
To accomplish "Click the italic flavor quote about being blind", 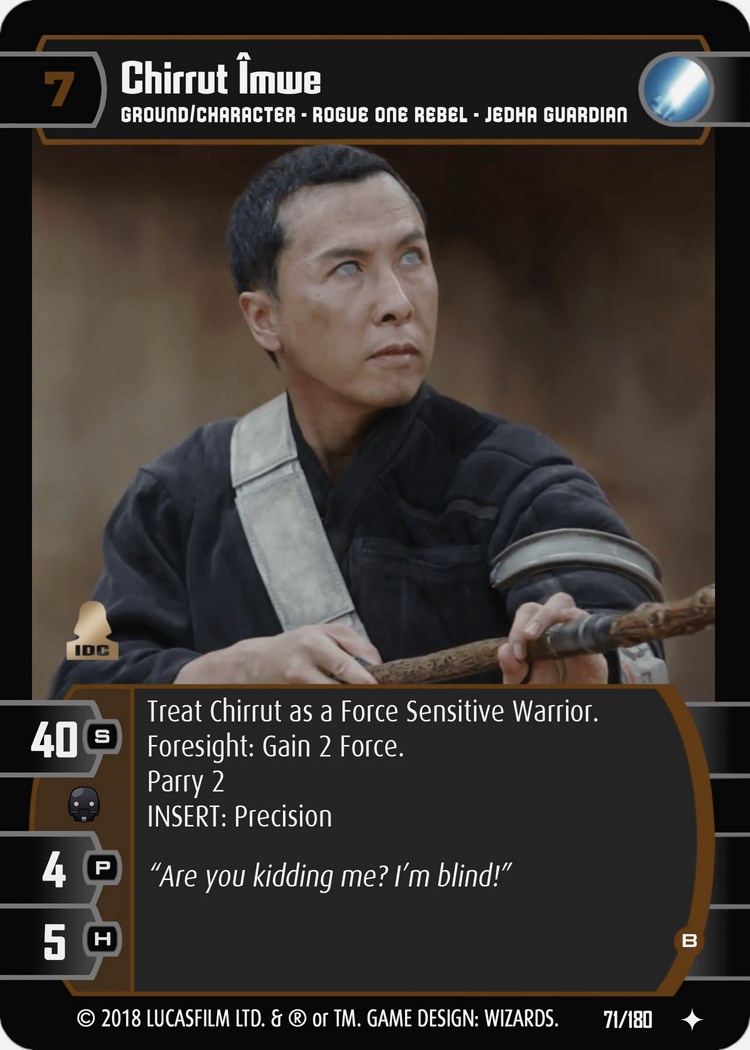I will point(331,876).
